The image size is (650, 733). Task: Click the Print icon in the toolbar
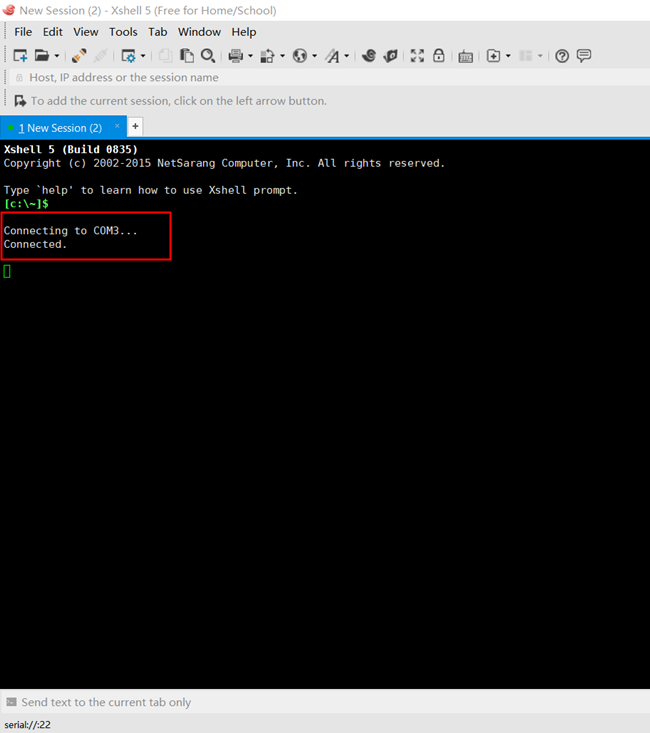click(x=235, y=56)
